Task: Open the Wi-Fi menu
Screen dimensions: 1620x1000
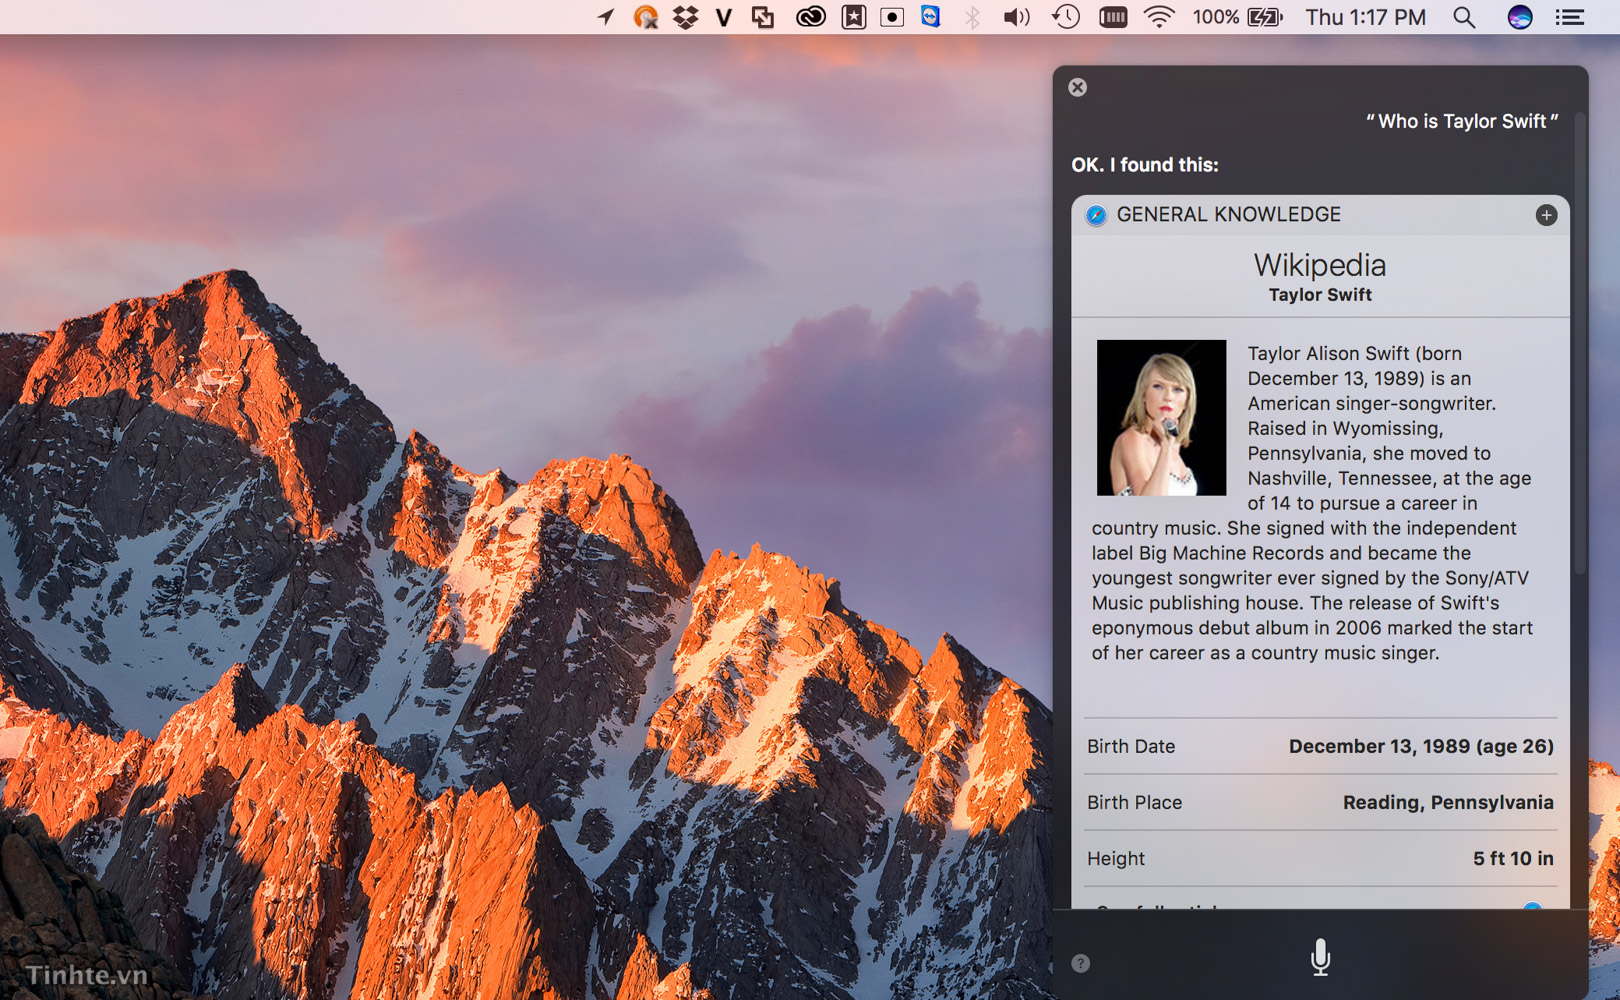Action: 1159,17
